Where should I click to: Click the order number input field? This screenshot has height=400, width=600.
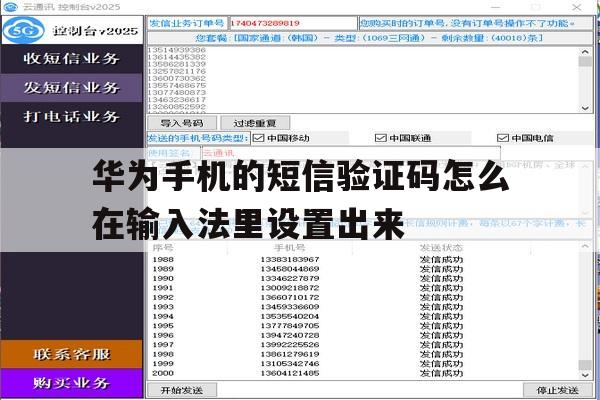293,23
